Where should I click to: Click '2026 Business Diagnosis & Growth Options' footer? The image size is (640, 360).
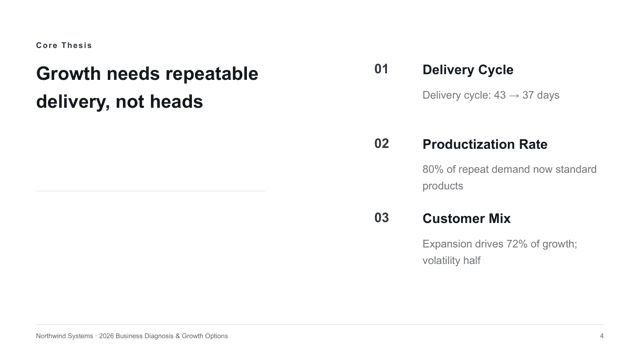[x=163, y=336]
